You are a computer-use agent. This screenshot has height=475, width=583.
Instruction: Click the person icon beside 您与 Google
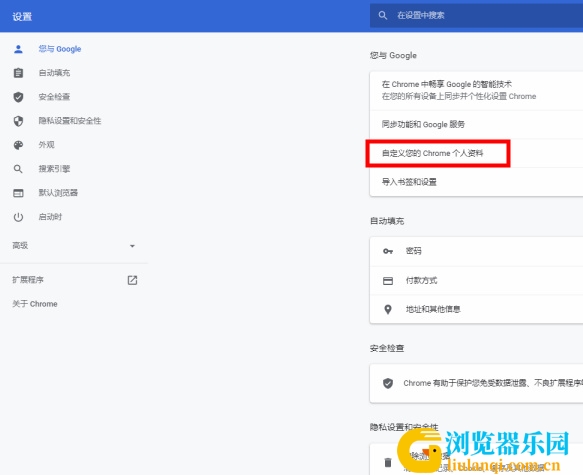18,49
